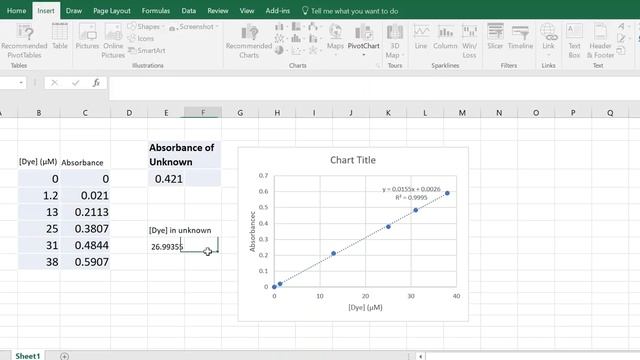The width and height of the screenshot is (640, 360).
Task: Open the Page Layout tab
Action: tap(112, 11)
